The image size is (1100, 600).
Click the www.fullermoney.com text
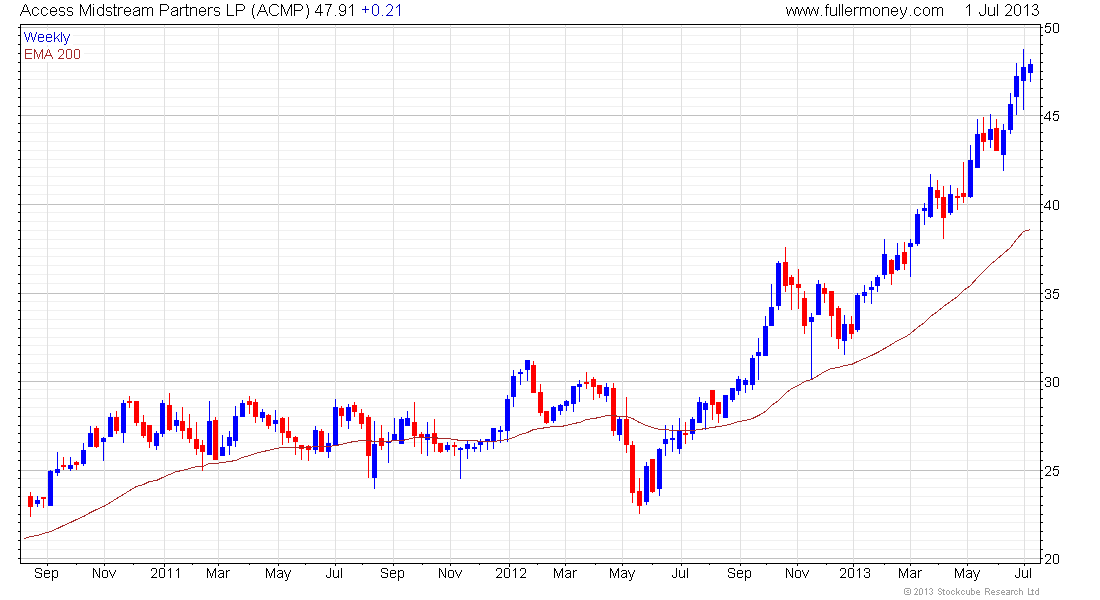pos(864,11)
